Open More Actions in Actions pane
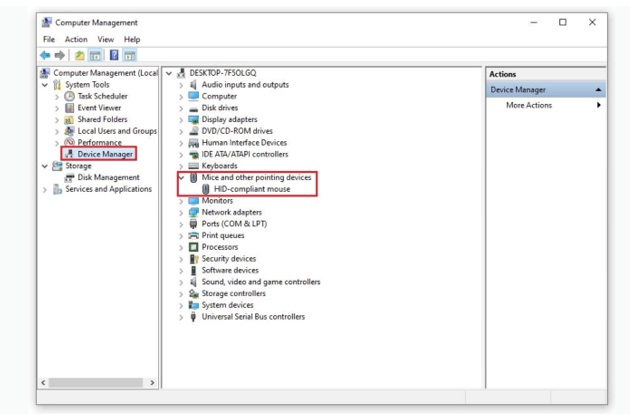Viewport: 630px width, 419px height. 528,105
